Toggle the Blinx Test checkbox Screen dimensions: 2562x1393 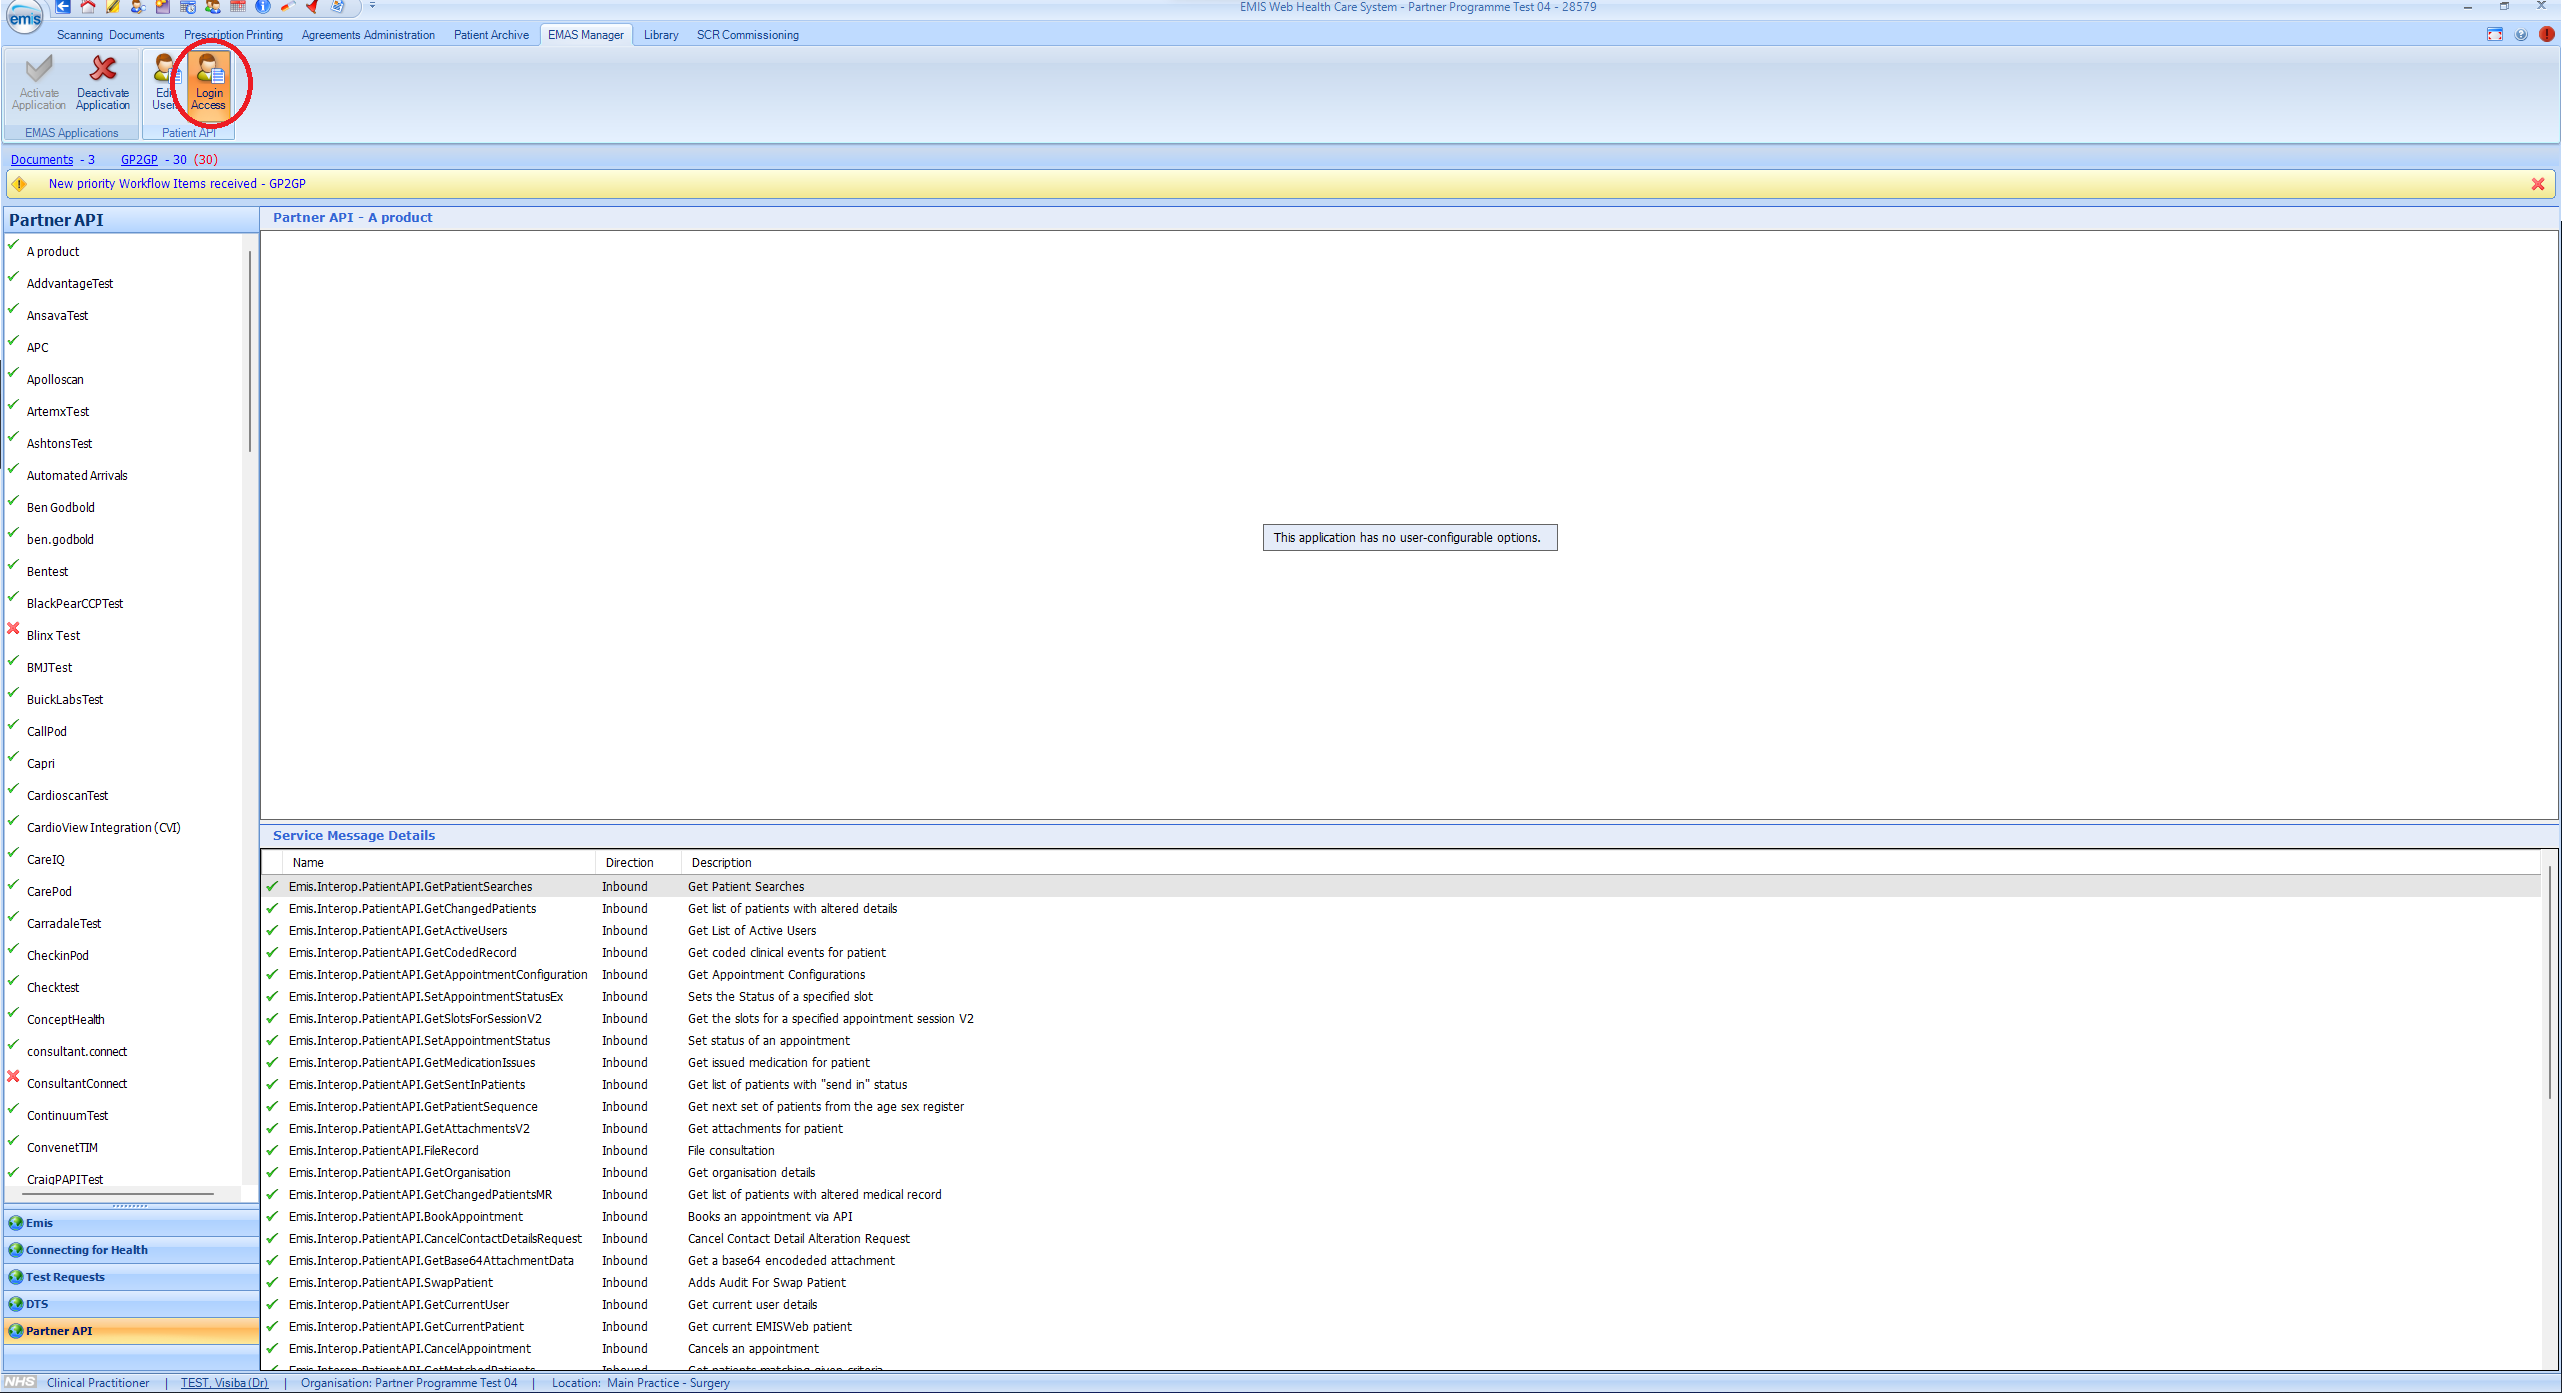[15, 633]
